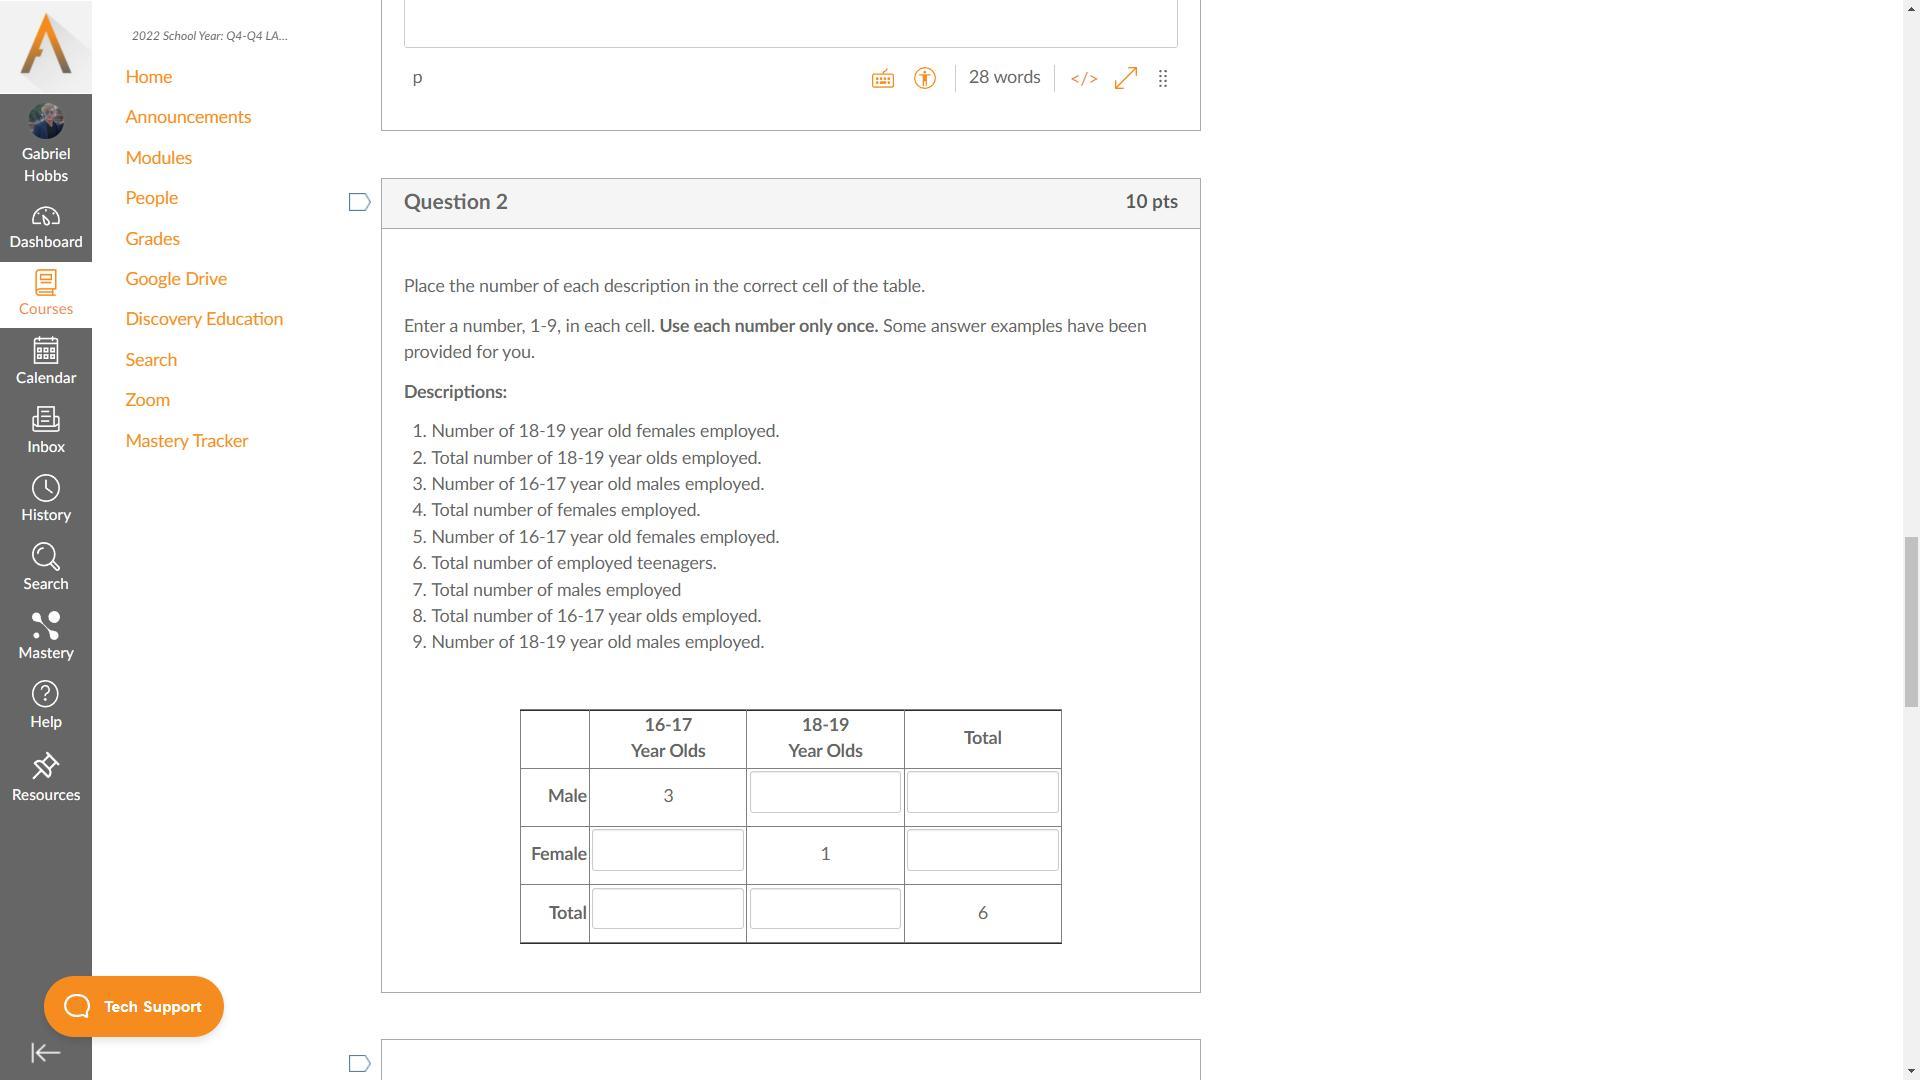The width and height of the screenshot is (1920, 1080).
Task: Open History panel in sidebar
Action: click(46, 498)
